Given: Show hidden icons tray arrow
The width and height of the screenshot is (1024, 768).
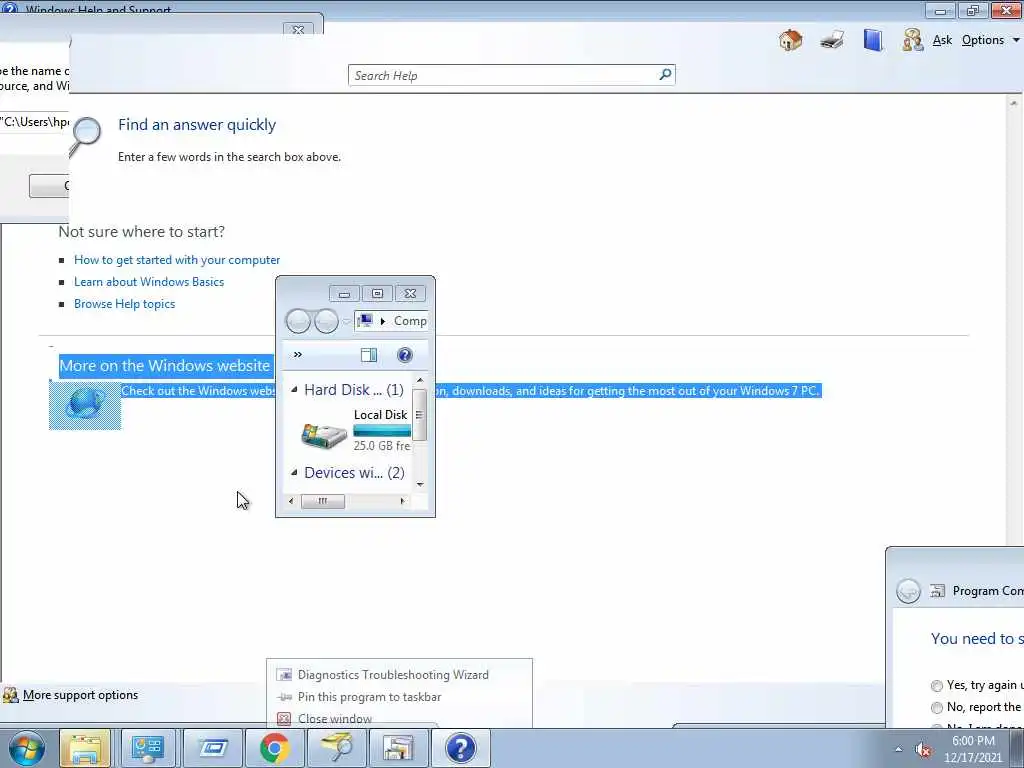Looking at the screenshot, I should coord(899,749).
